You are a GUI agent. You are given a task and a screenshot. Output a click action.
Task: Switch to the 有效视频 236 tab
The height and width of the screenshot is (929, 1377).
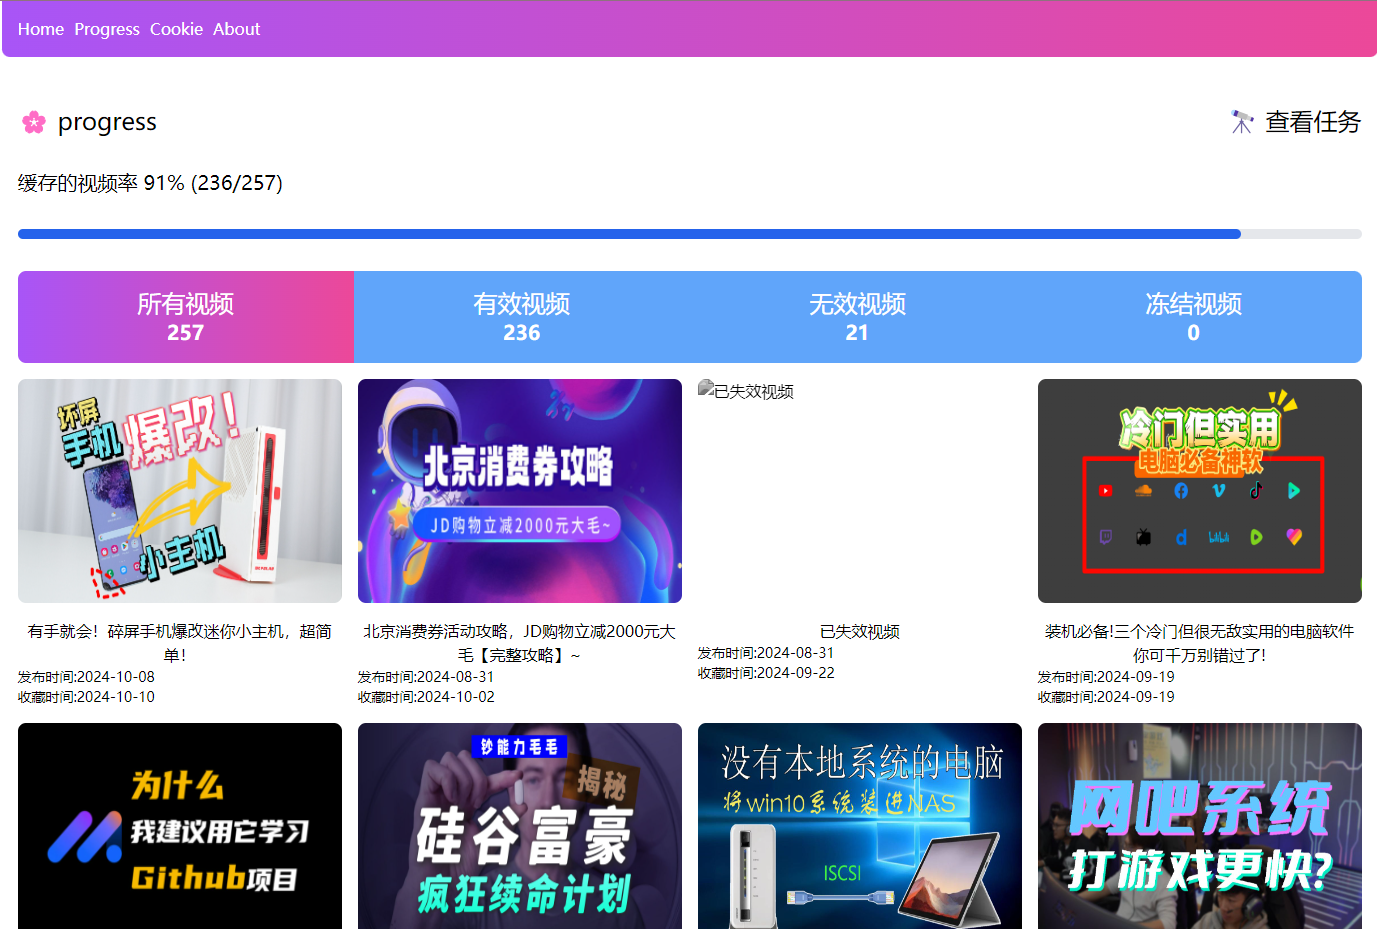click(522, 317)
